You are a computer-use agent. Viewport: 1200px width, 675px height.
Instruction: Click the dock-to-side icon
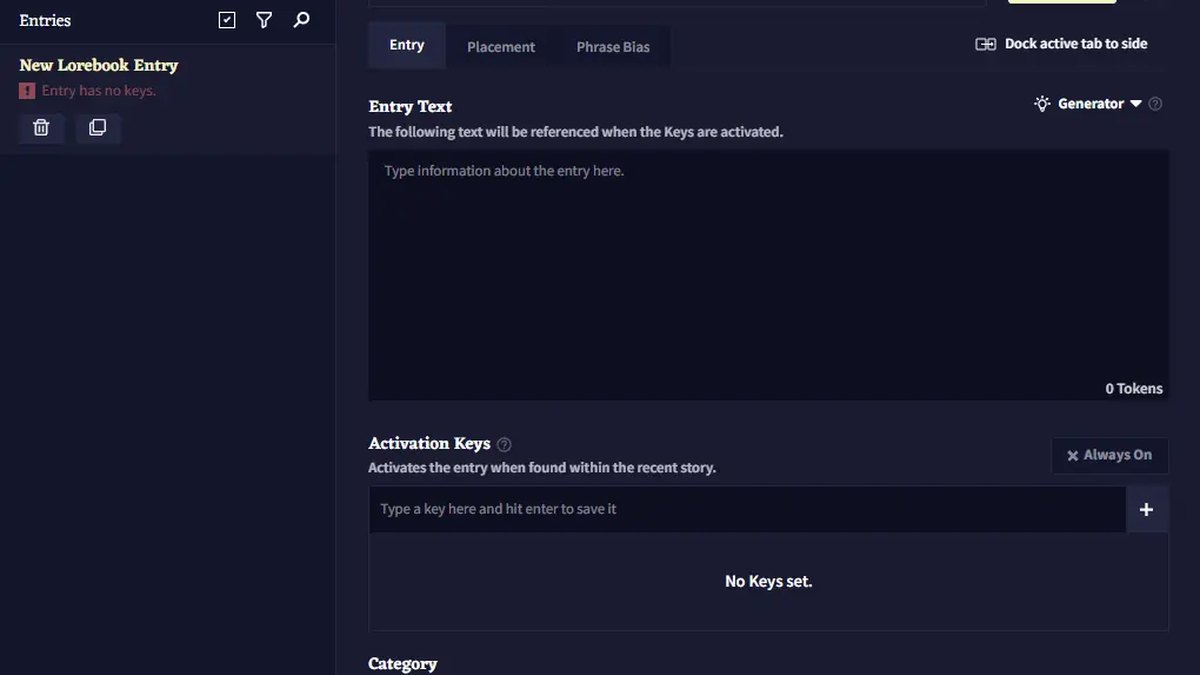click(986, 44)
